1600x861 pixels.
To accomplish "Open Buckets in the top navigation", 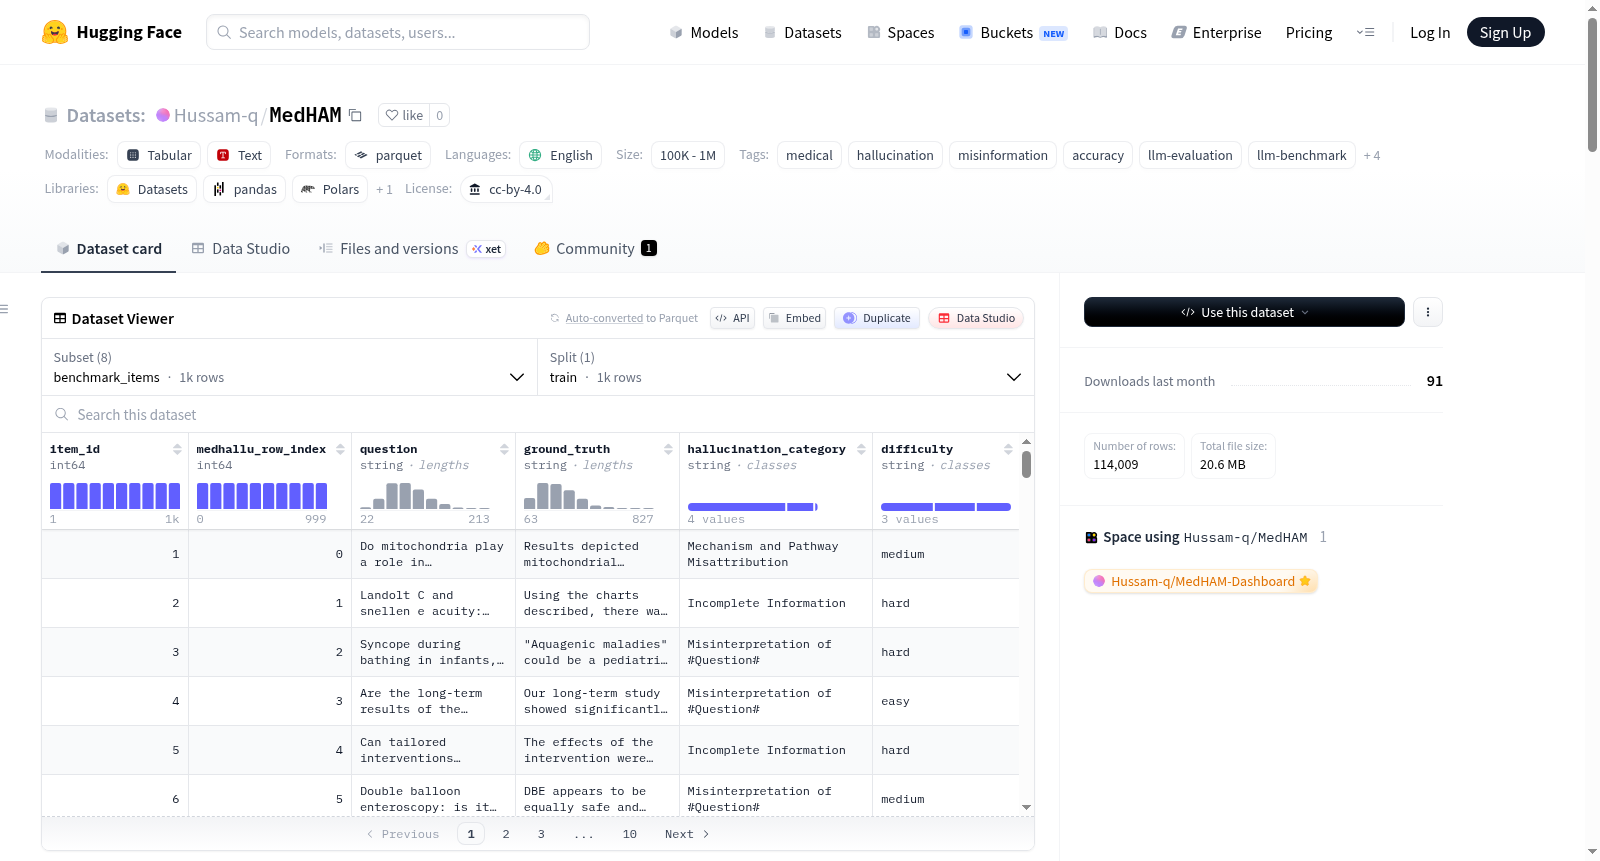I will [1013, 32].
